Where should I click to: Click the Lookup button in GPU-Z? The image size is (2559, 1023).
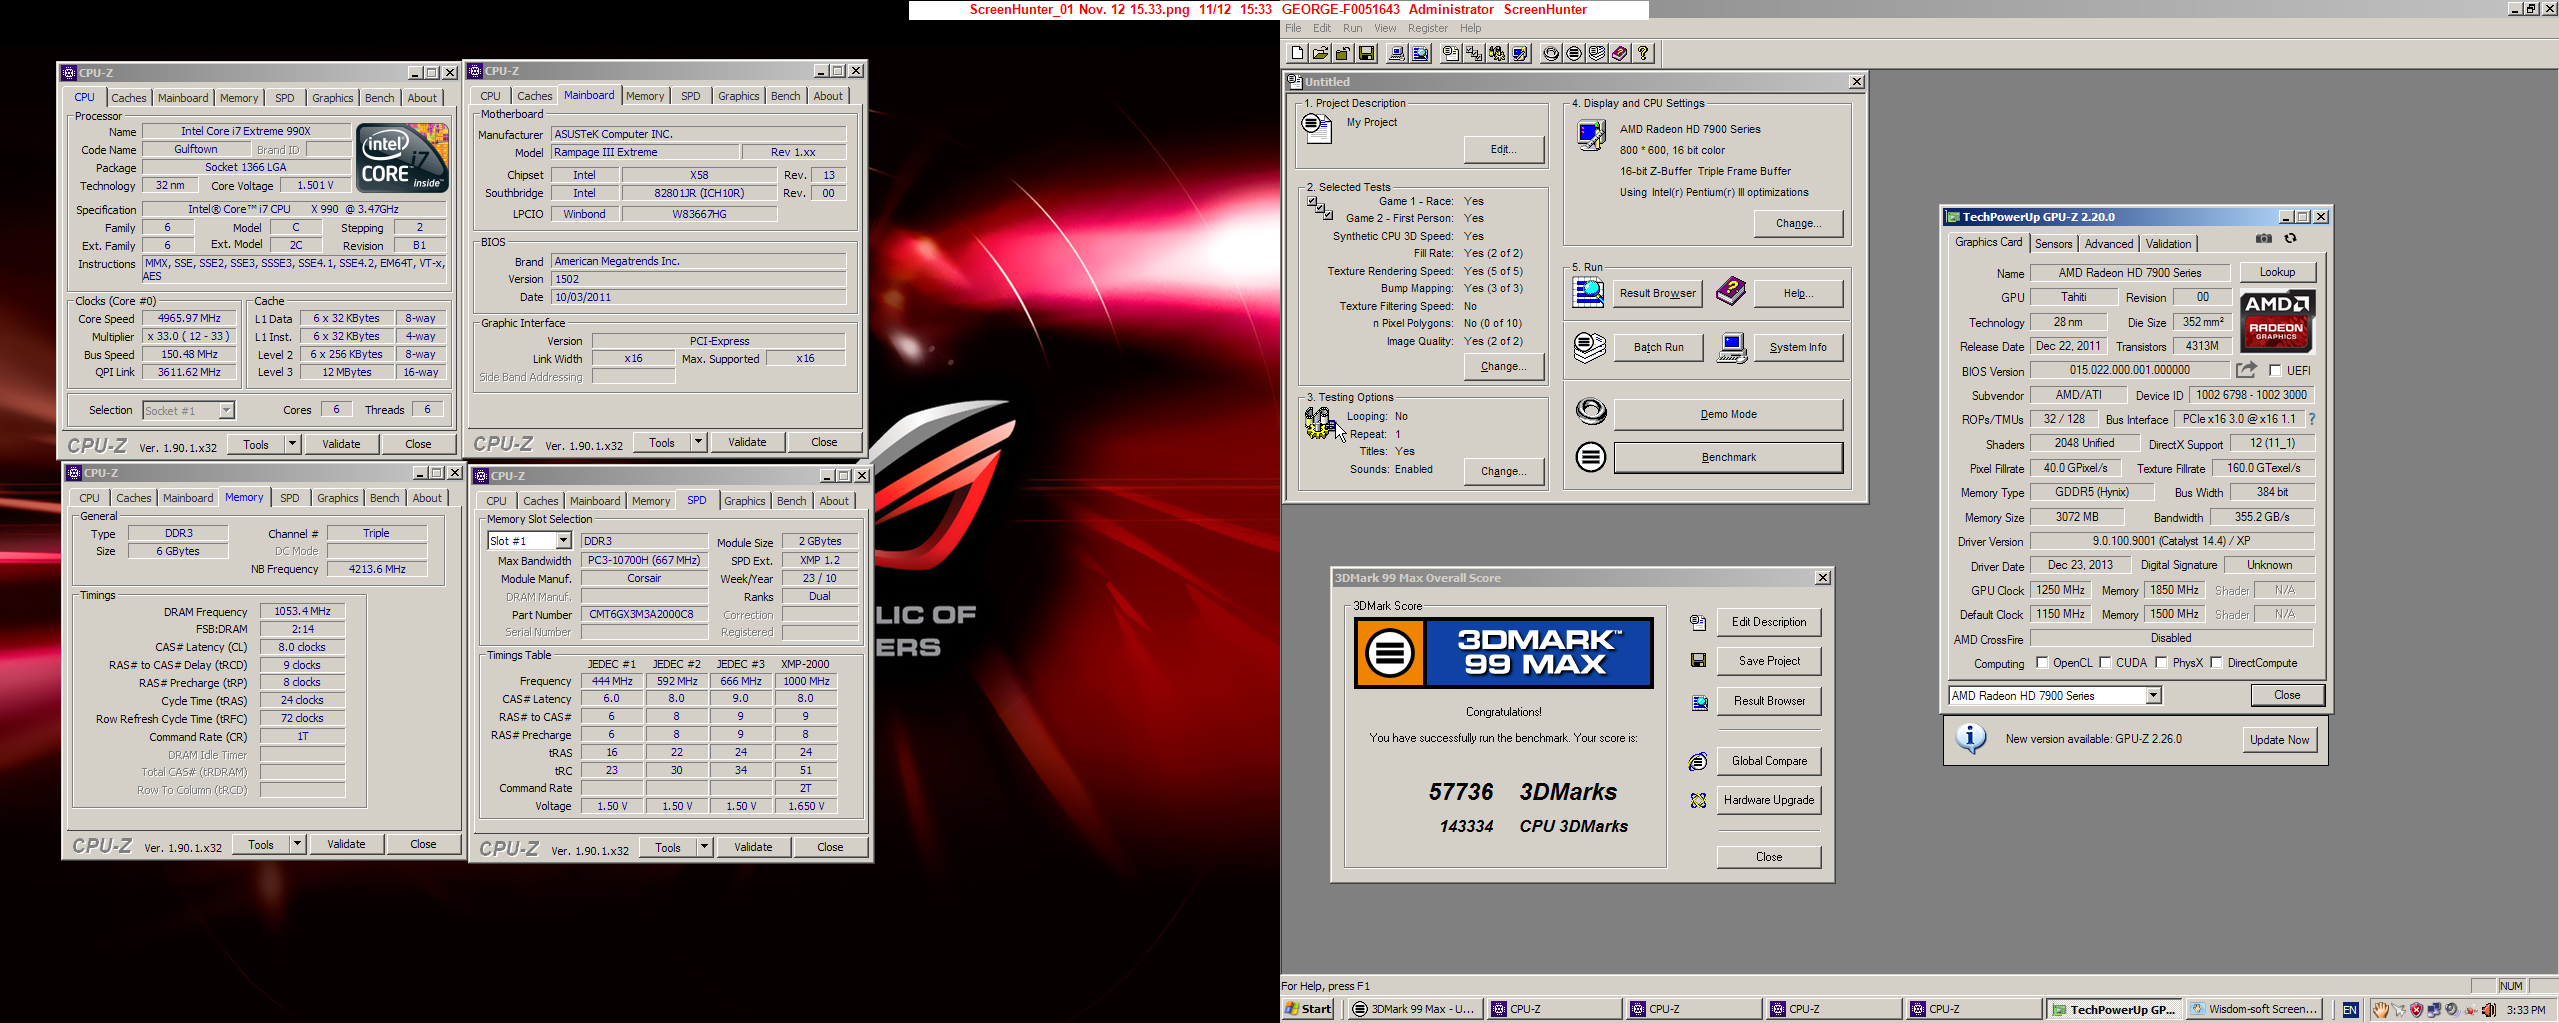point(2277,273)
